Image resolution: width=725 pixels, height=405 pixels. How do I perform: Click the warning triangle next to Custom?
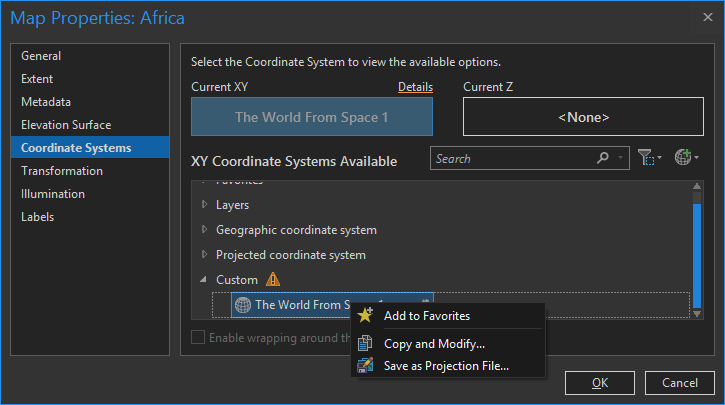(273, 280)
